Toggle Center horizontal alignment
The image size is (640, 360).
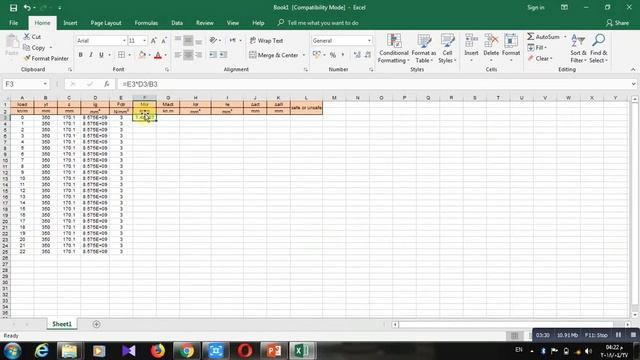(188, 55)
